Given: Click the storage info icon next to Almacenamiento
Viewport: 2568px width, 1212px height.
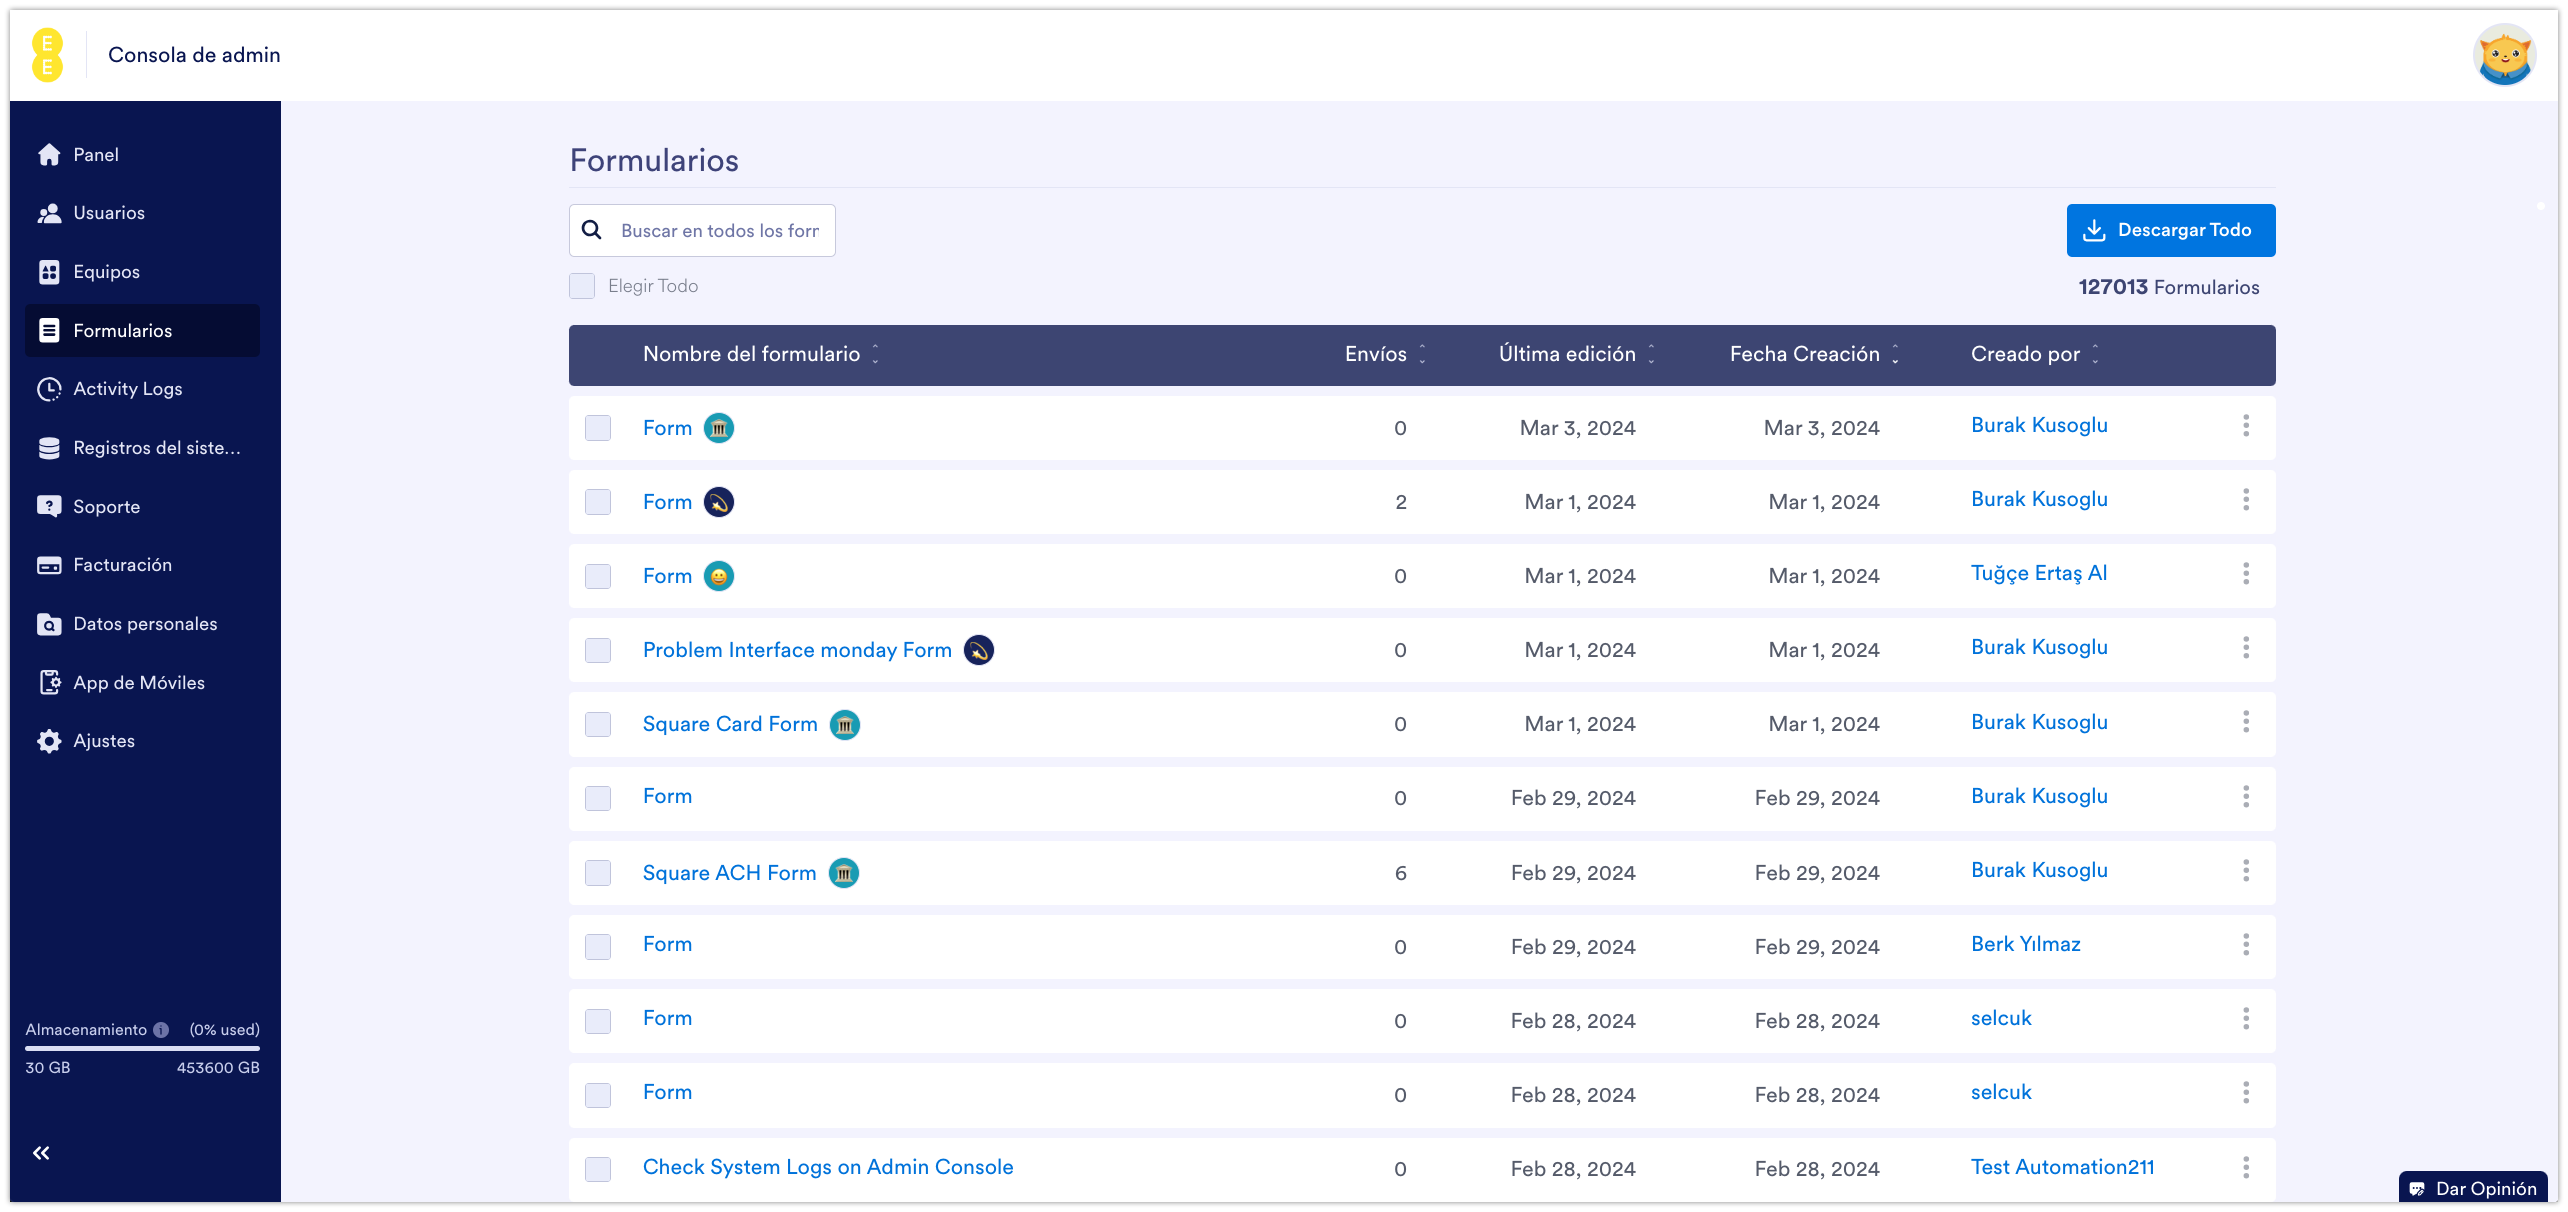Looking at the screenshot, I should (161, 1030).
